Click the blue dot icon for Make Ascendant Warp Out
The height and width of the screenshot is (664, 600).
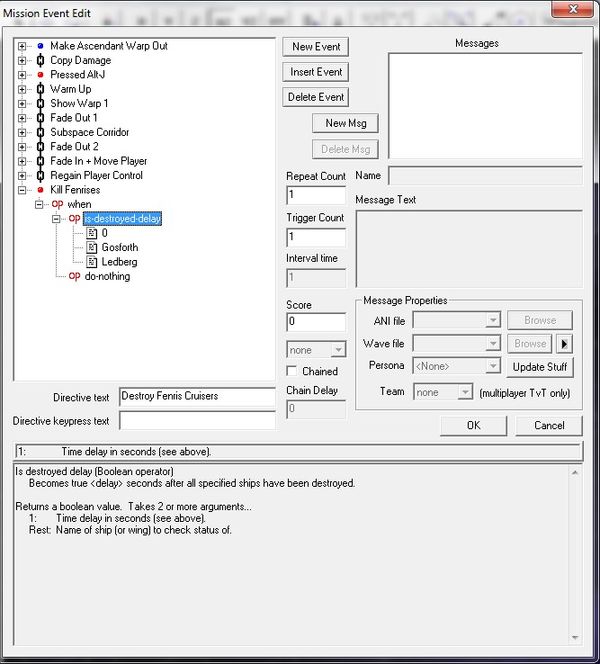point(40,46)
